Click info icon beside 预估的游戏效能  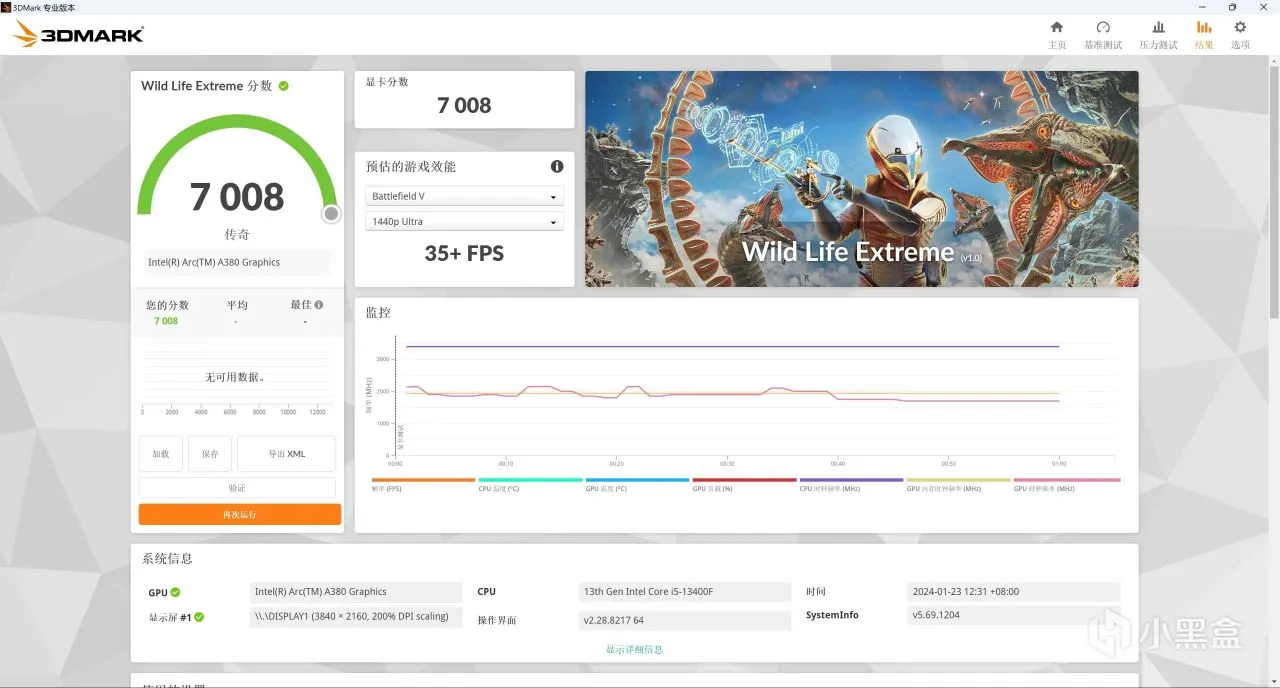pyautogui.click(x=557, y=166)
